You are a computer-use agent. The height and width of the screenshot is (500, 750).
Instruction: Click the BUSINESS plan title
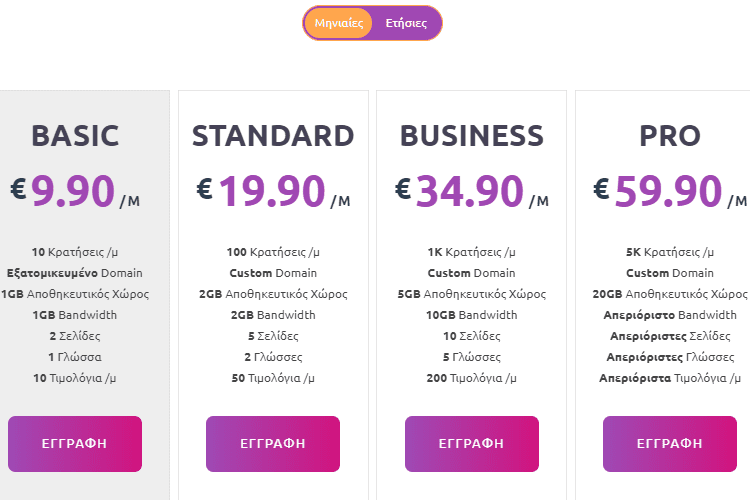pos(472,135)
